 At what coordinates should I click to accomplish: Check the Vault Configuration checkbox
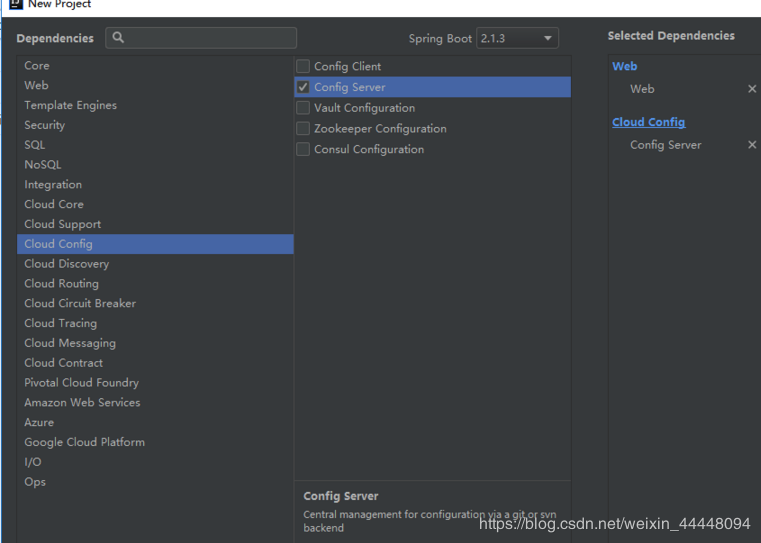(303, 108)
